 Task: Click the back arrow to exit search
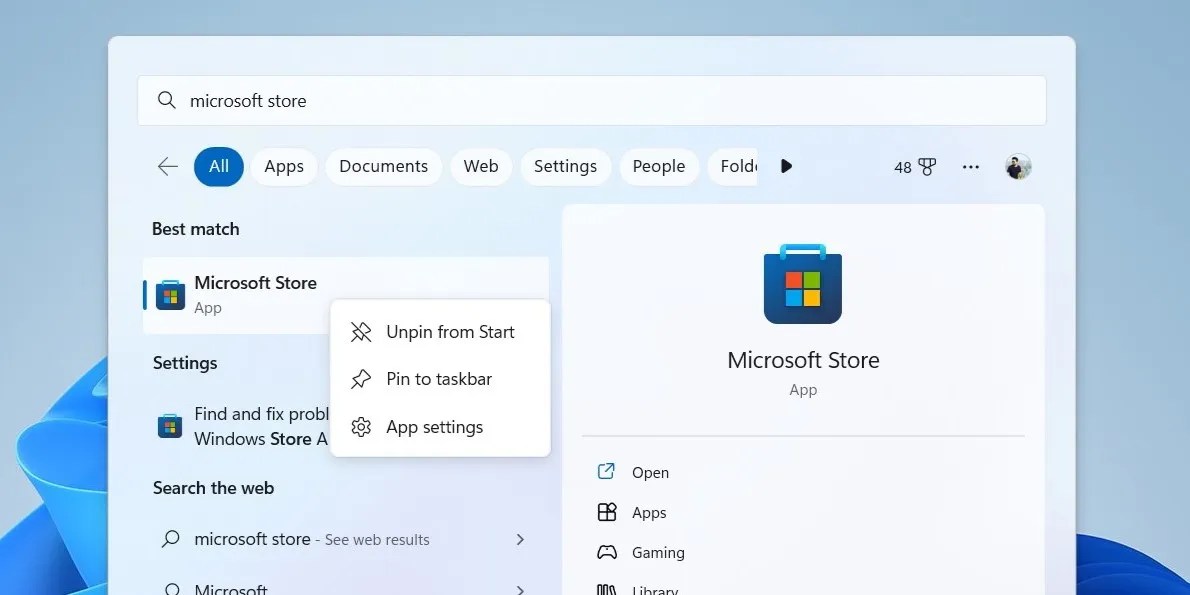coord(166,166)
